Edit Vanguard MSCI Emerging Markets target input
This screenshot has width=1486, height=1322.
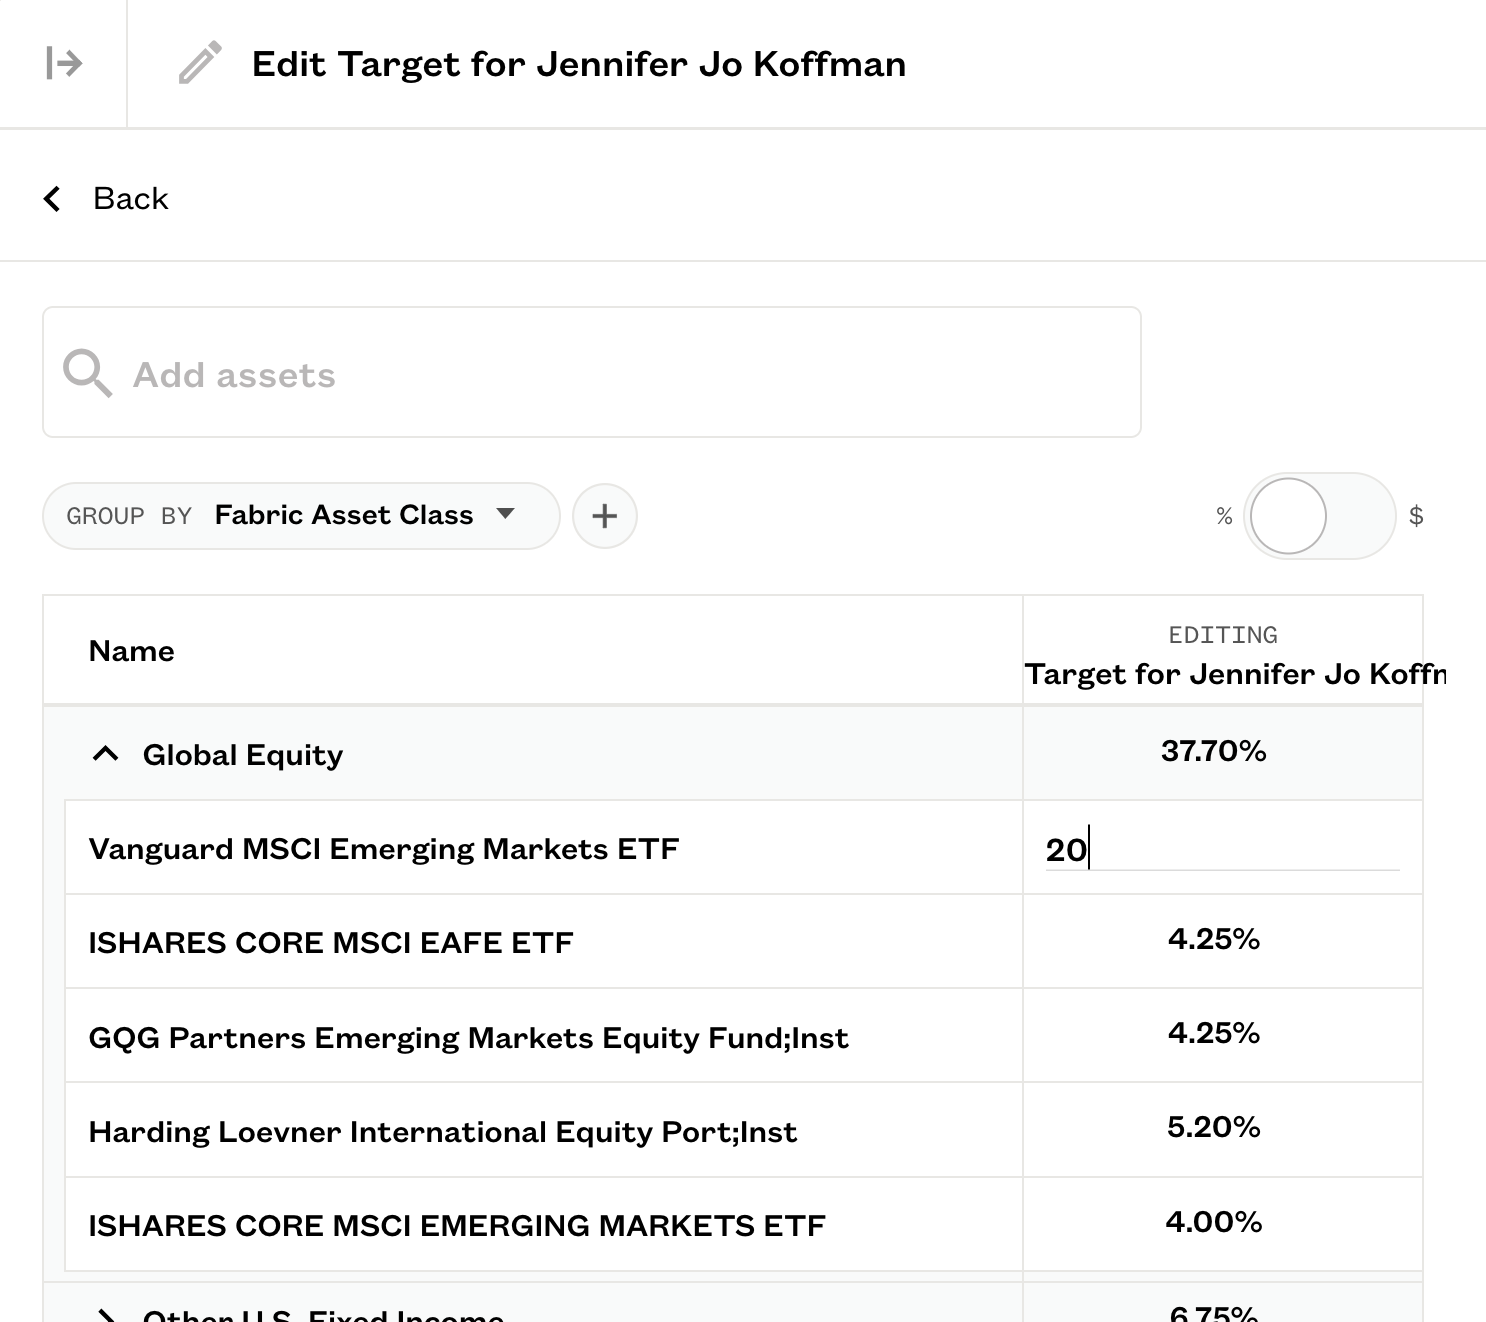[x=1222, y=849]
